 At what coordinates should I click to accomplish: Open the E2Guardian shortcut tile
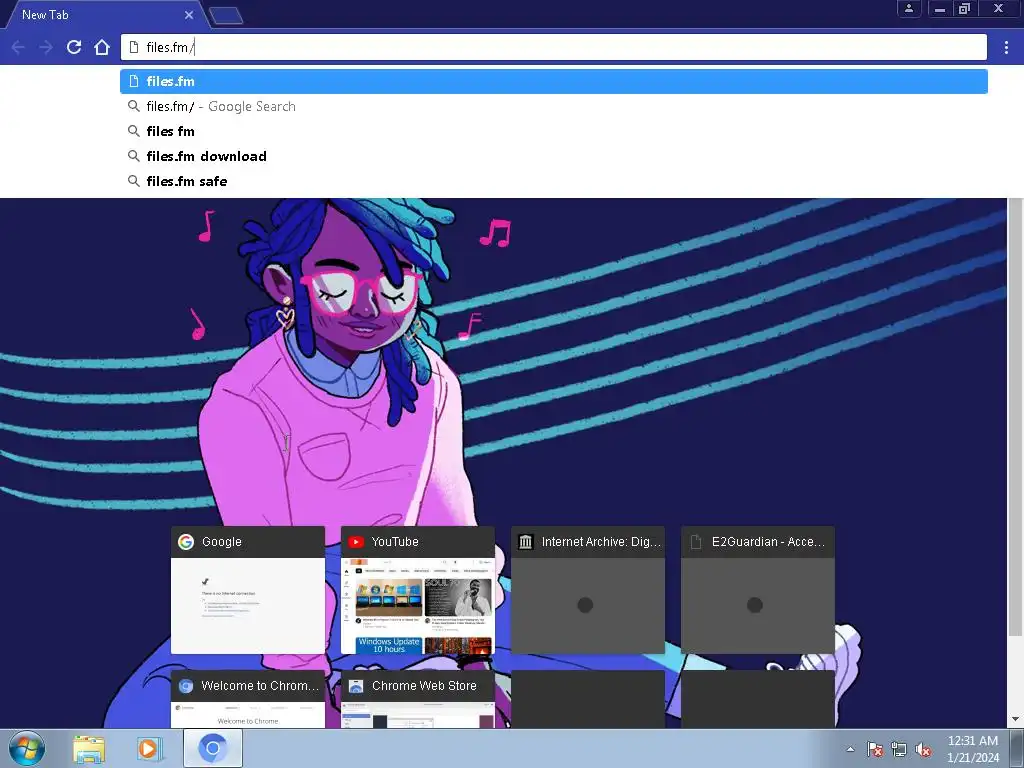(x=758, y=590)
